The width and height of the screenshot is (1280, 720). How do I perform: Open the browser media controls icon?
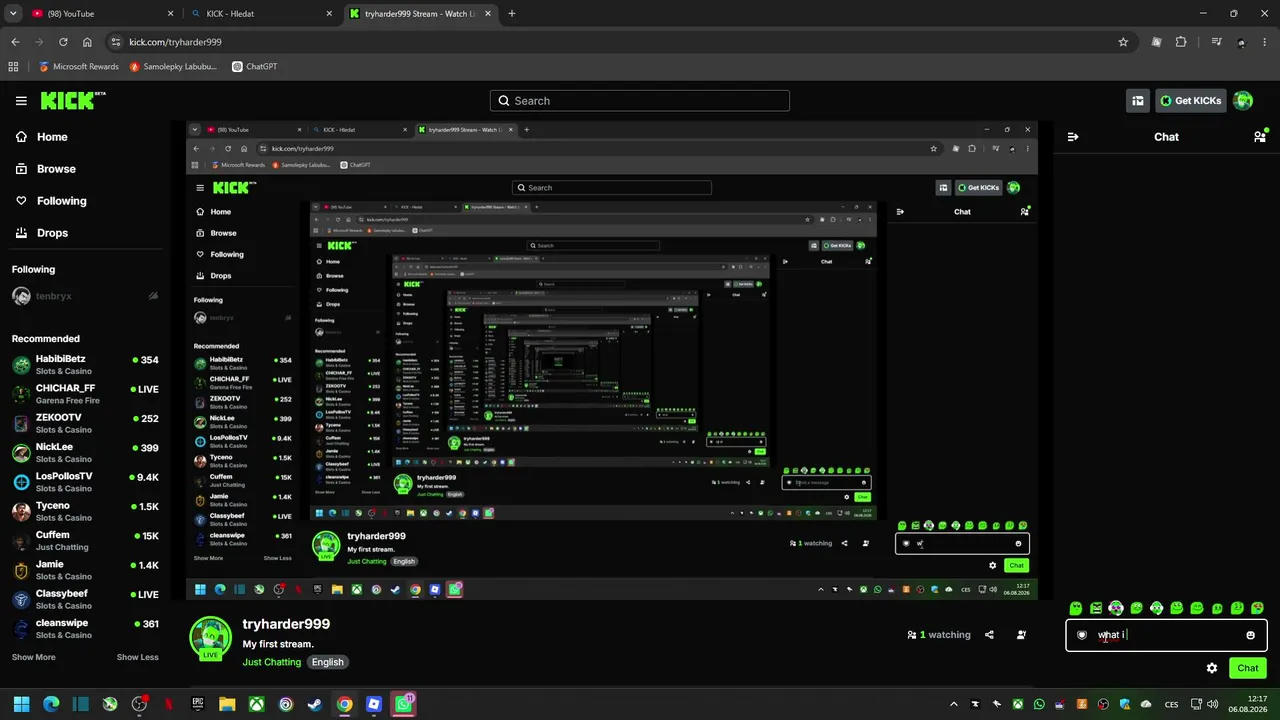pos(1216,42)
